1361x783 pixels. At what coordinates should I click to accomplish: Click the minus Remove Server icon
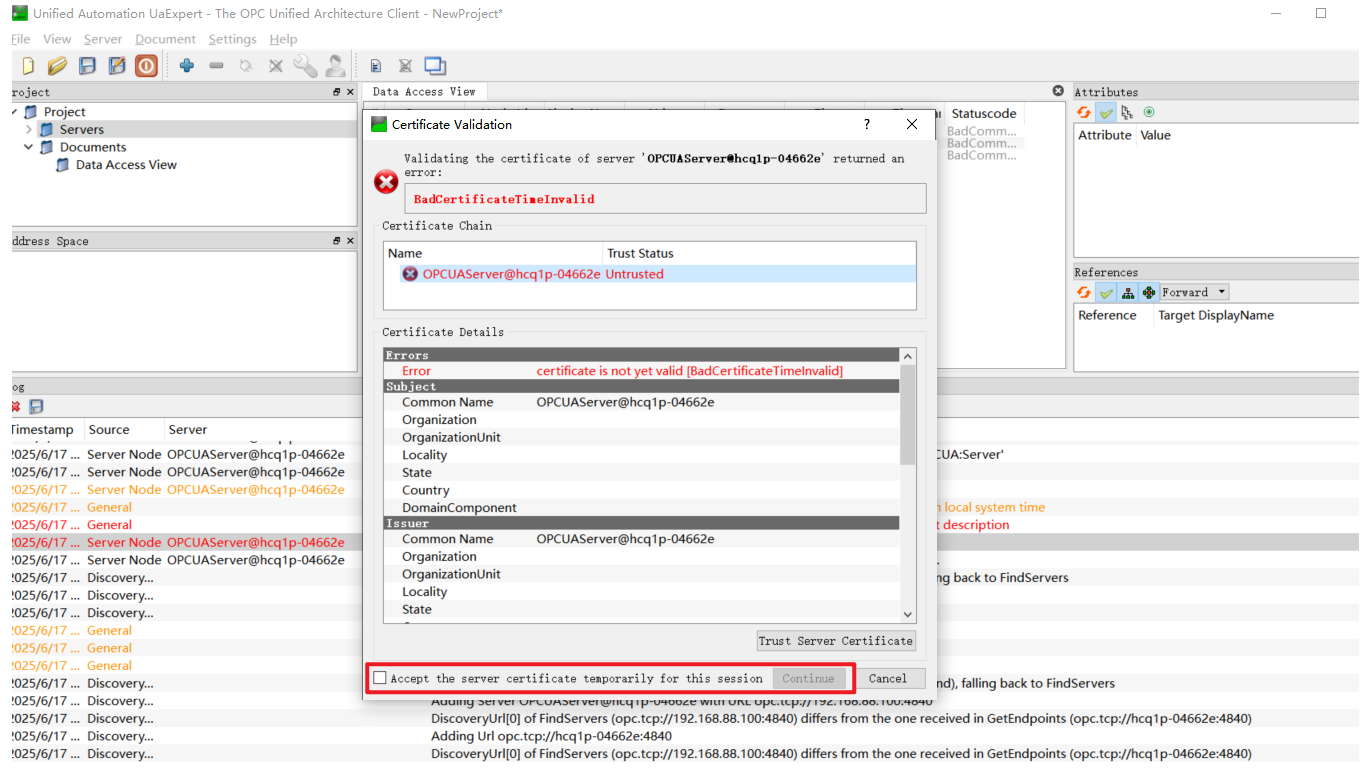[216, 66]
